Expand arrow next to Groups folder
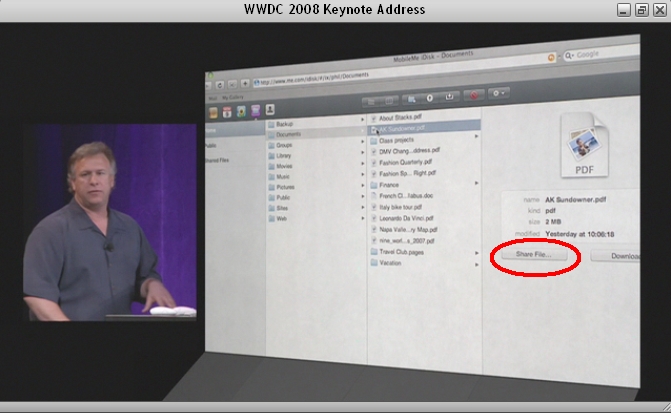This screenshot has height=413, width=671. pyautogui.click(x=362, y=141)
